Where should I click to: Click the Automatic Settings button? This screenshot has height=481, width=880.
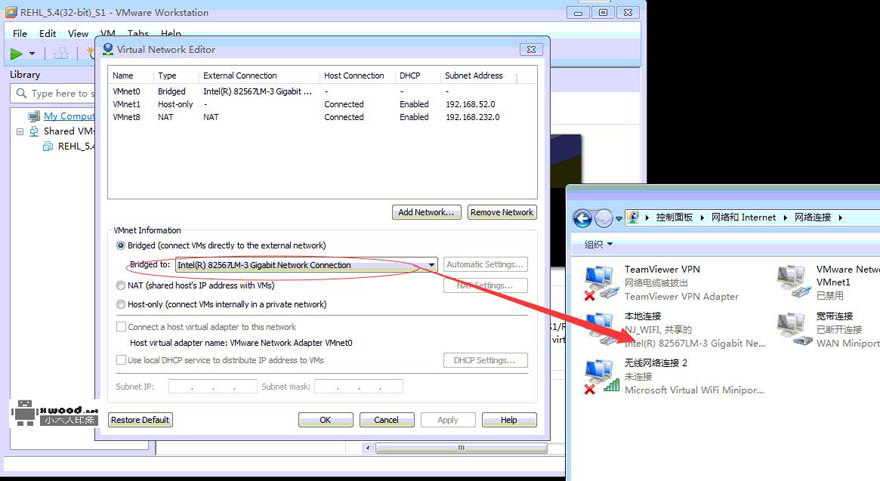pos(485,264)
